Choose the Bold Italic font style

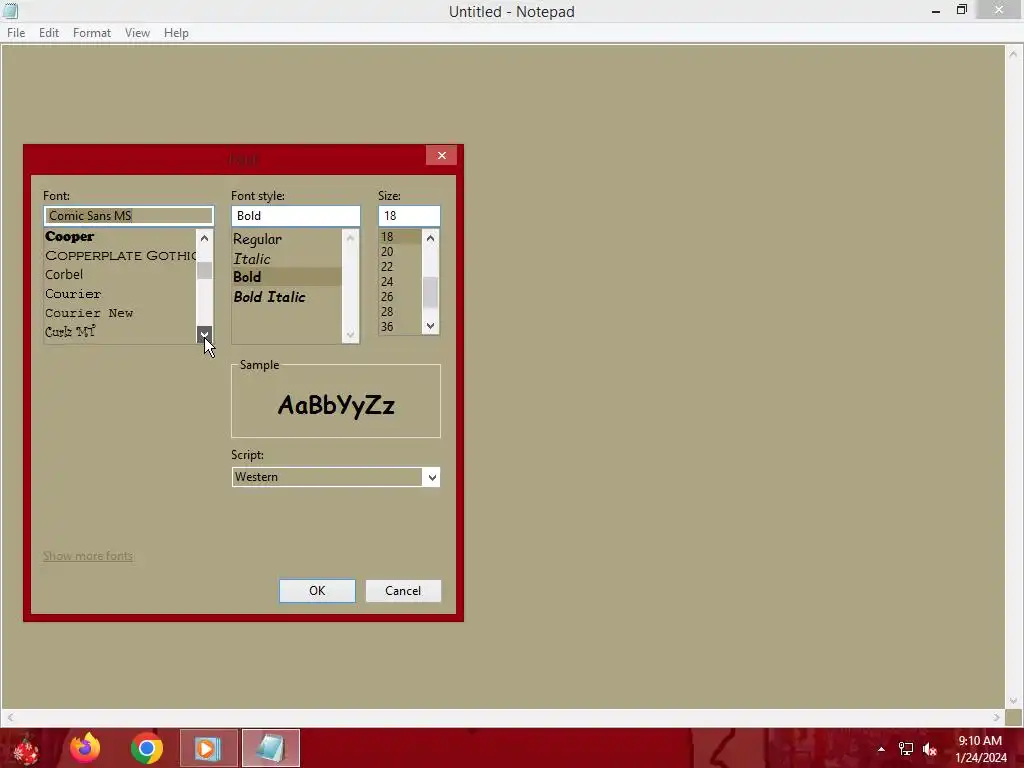287,296
